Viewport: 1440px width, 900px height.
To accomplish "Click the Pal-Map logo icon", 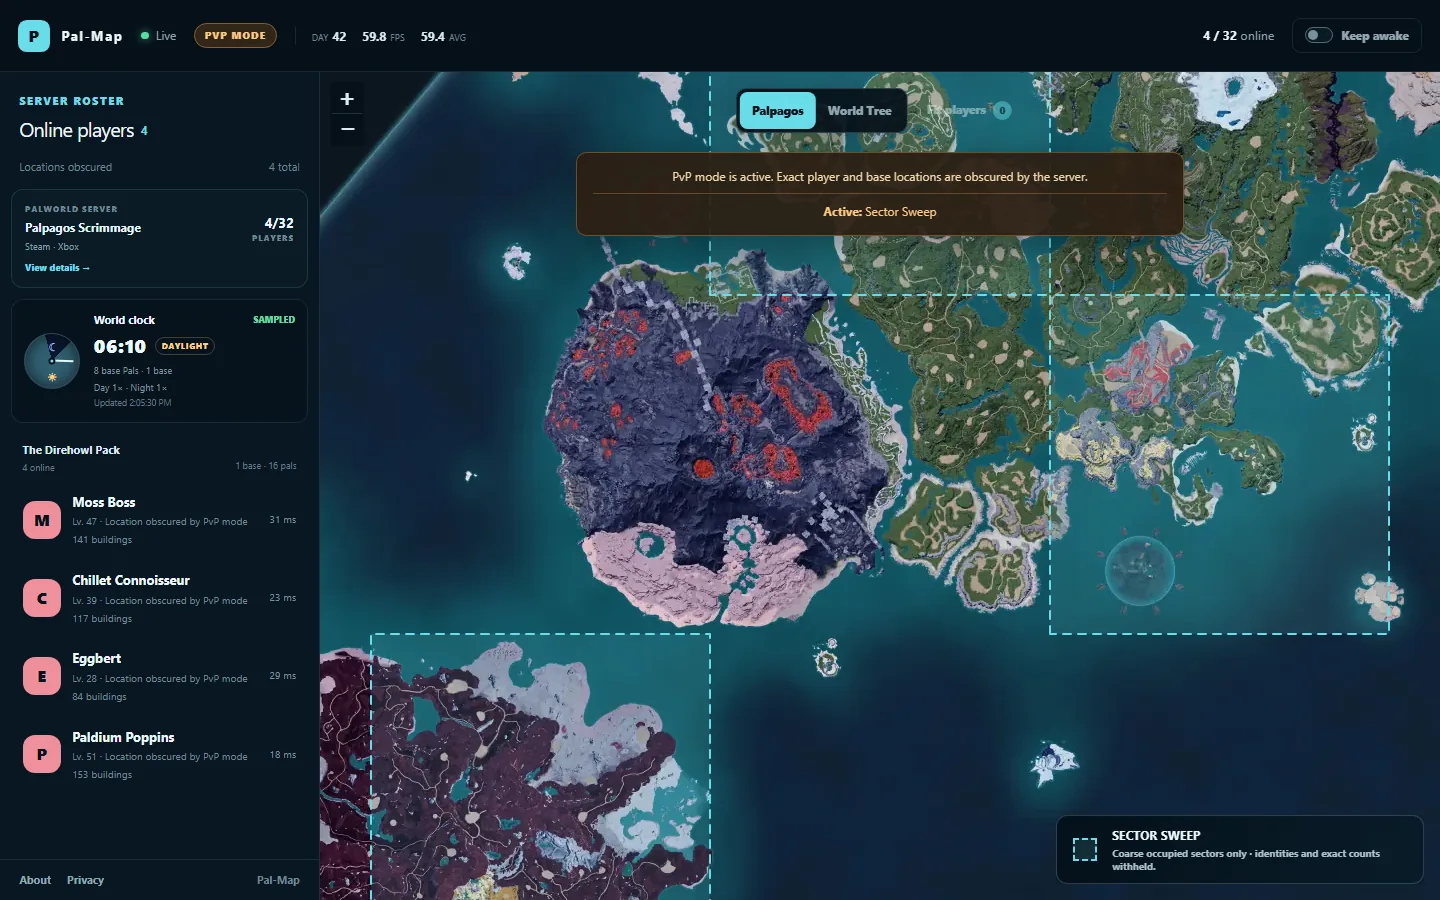I will [34, 36].
